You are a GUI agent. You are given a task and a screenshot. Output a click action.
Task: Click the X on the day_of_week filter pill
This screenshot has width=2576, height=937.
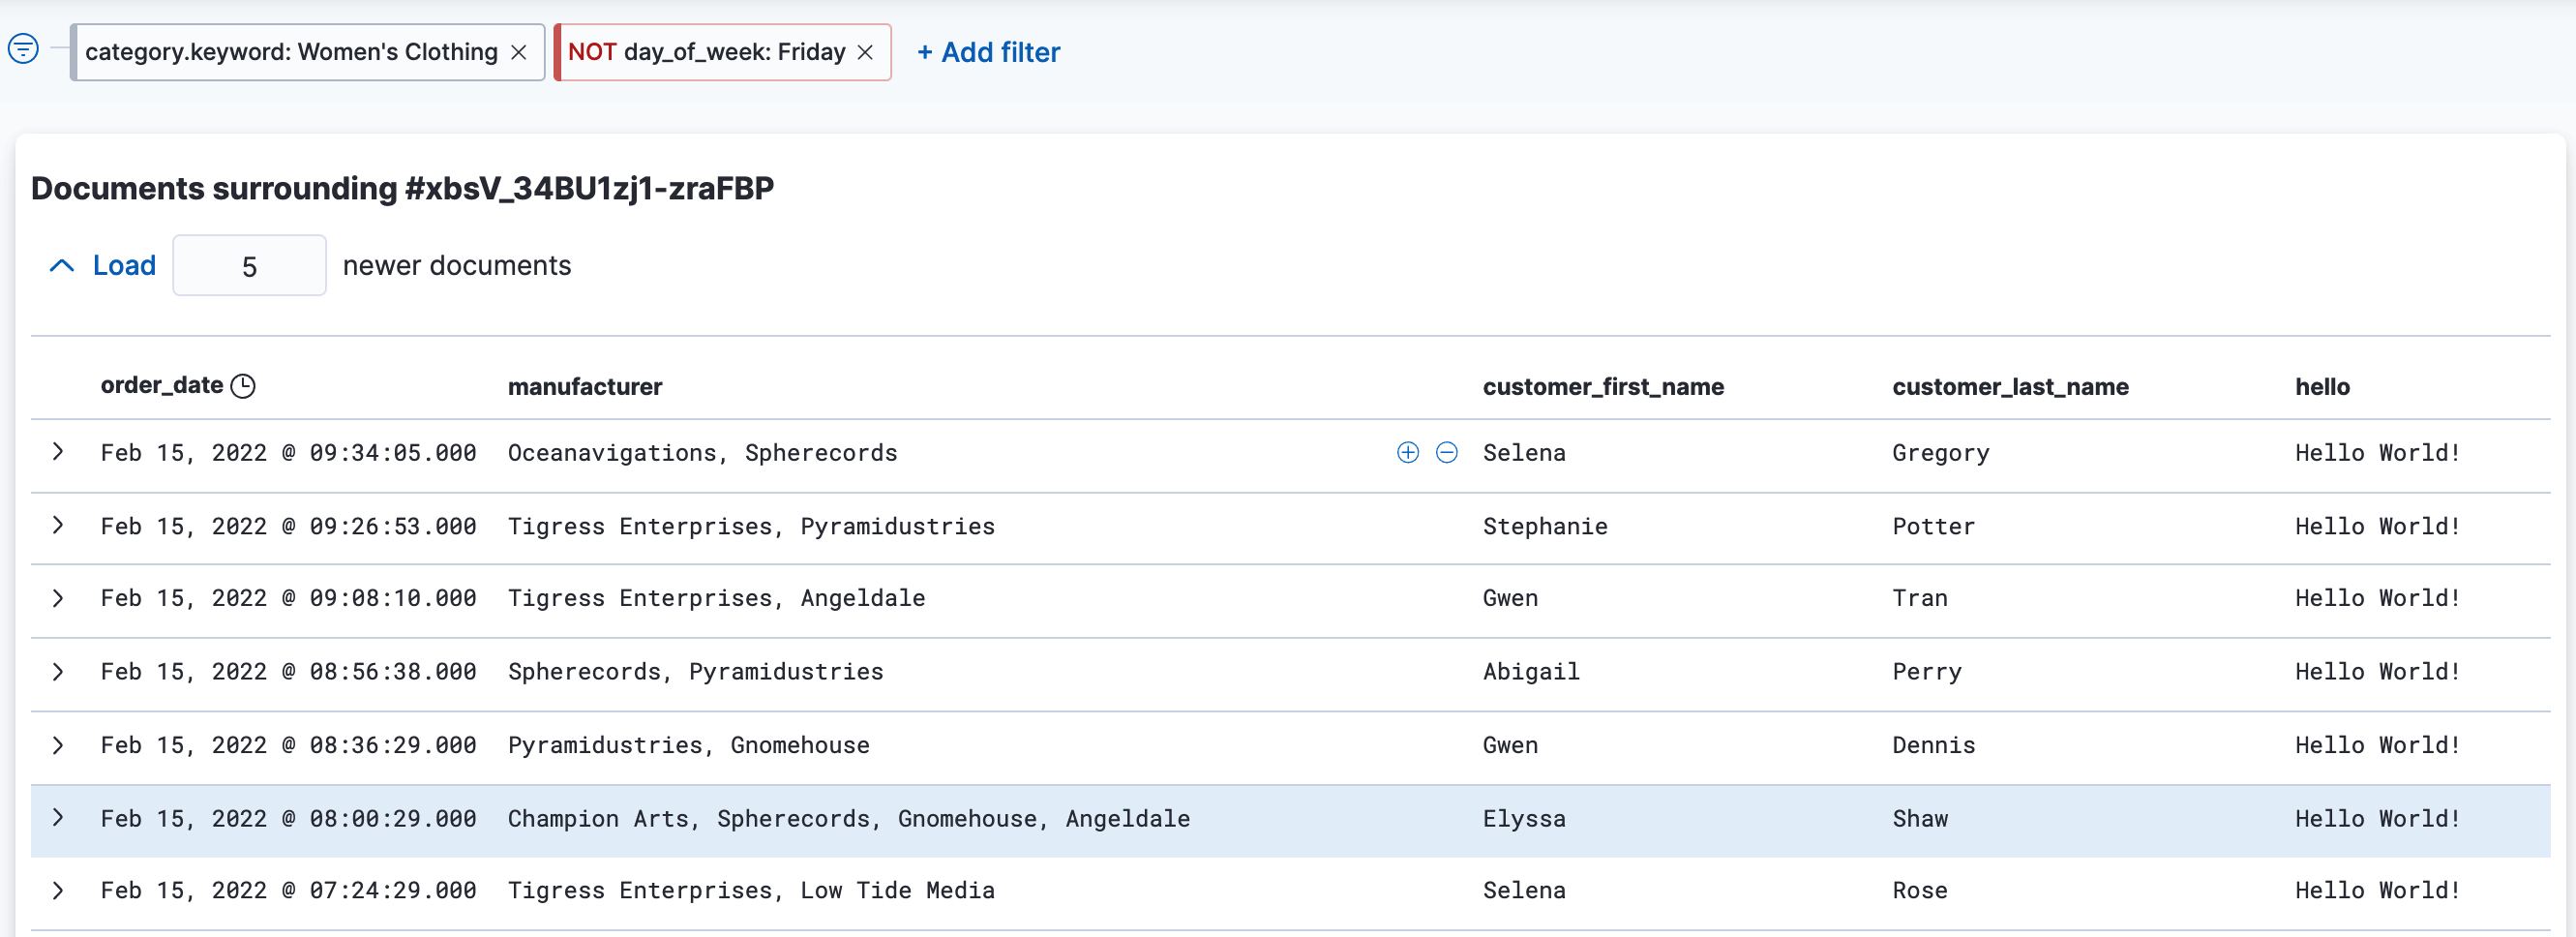coord(865,51)
